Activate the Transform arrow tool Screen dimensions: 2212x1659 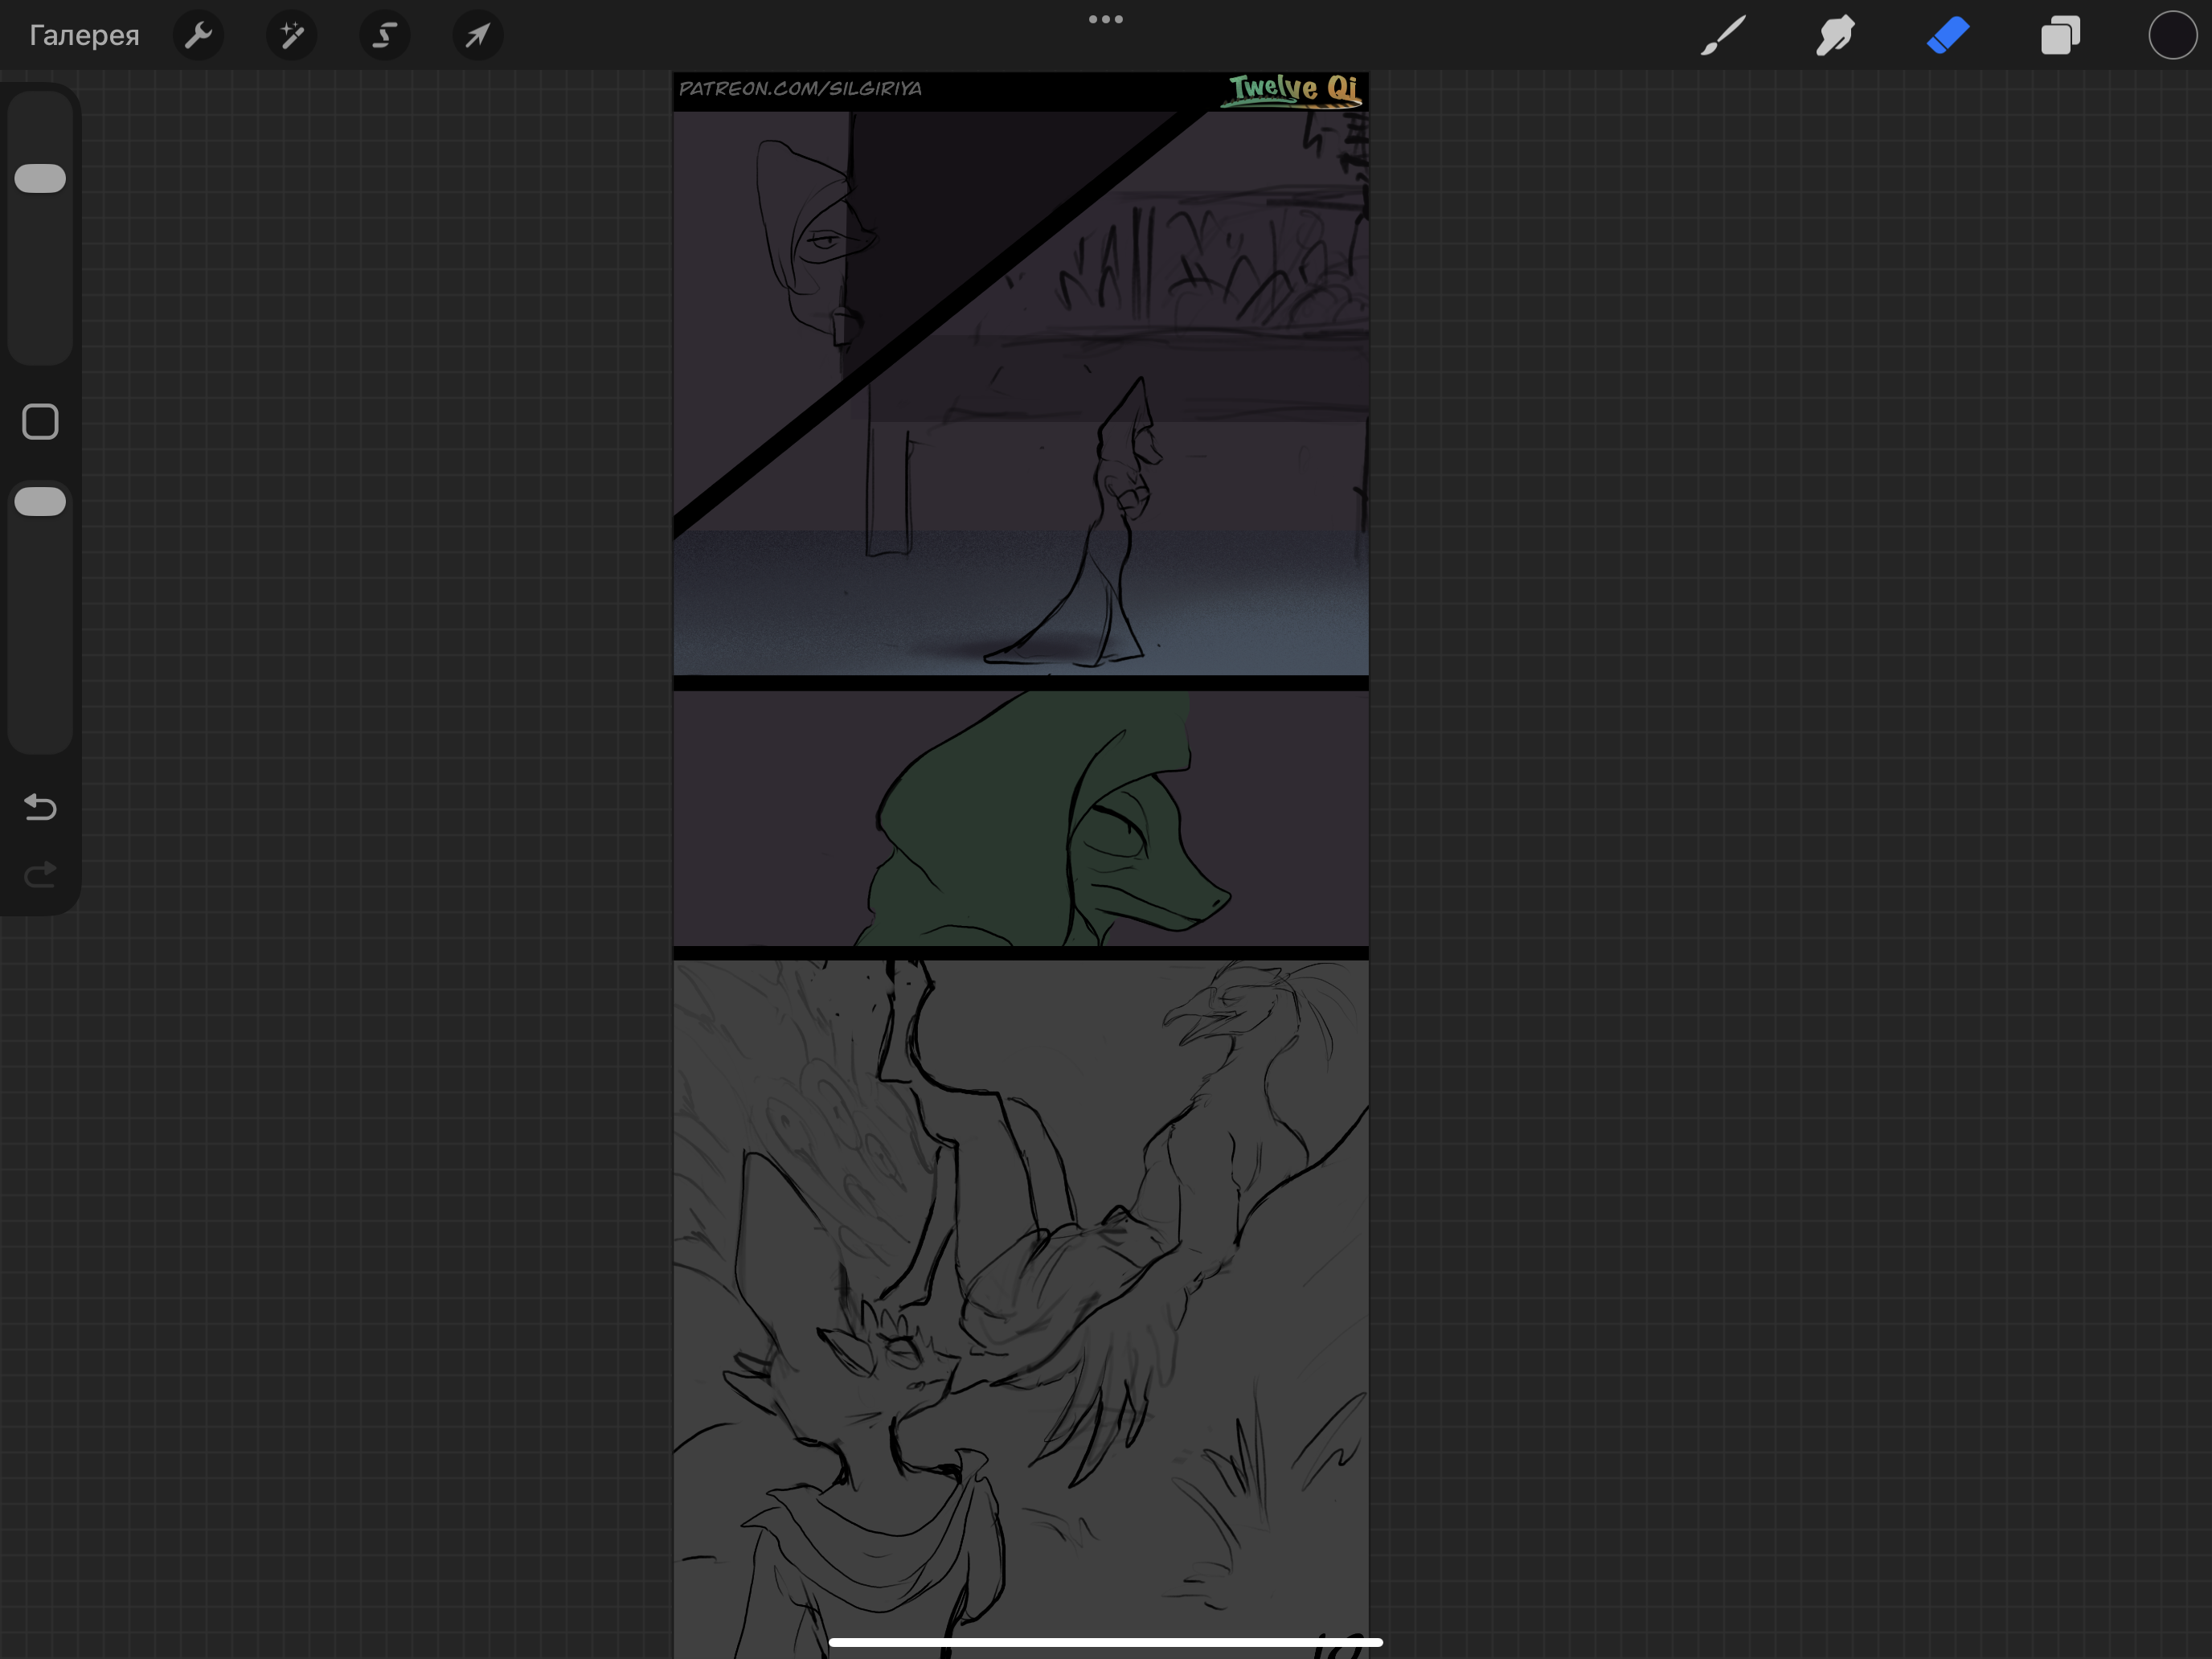click(477, 36)
